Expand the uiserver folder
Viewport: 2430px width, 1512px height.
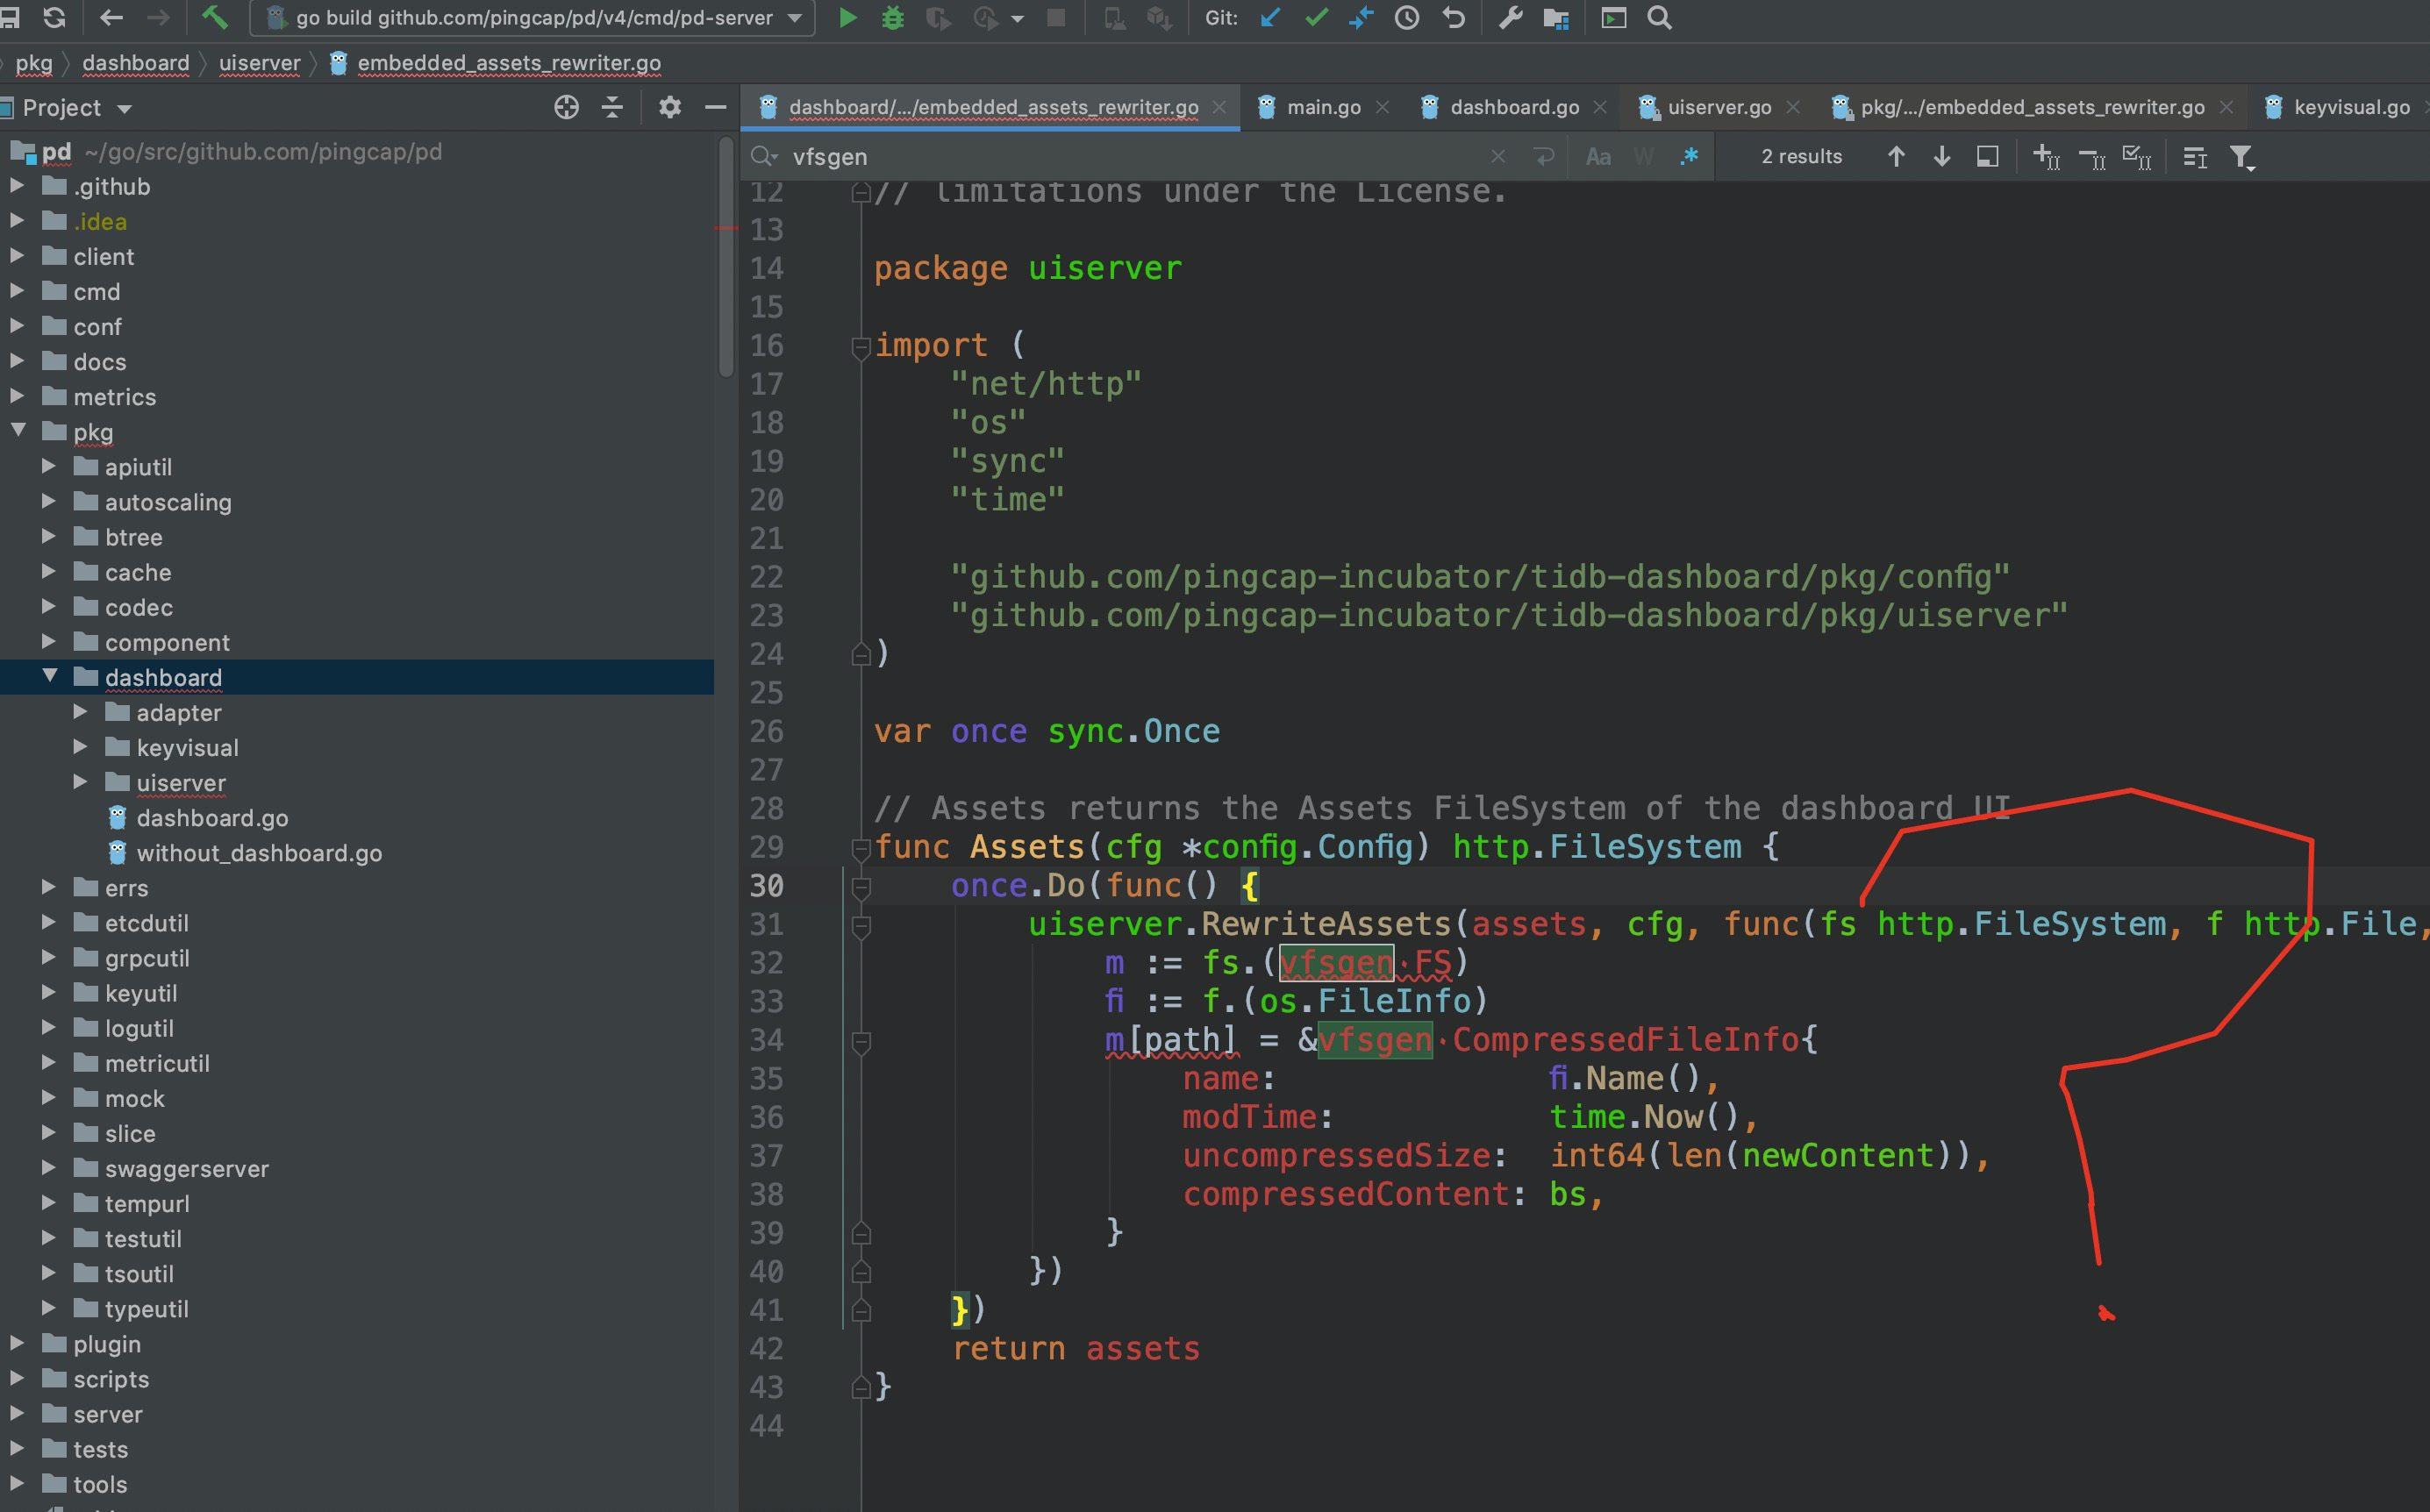click(81, 782)
